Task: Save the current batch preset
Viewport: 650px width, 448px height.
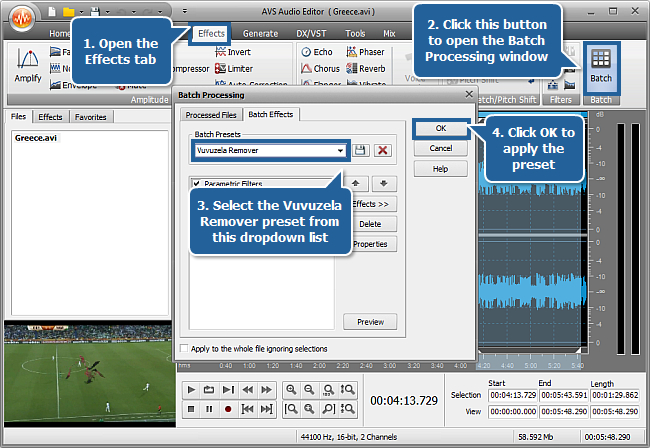Action: (361, 150)
